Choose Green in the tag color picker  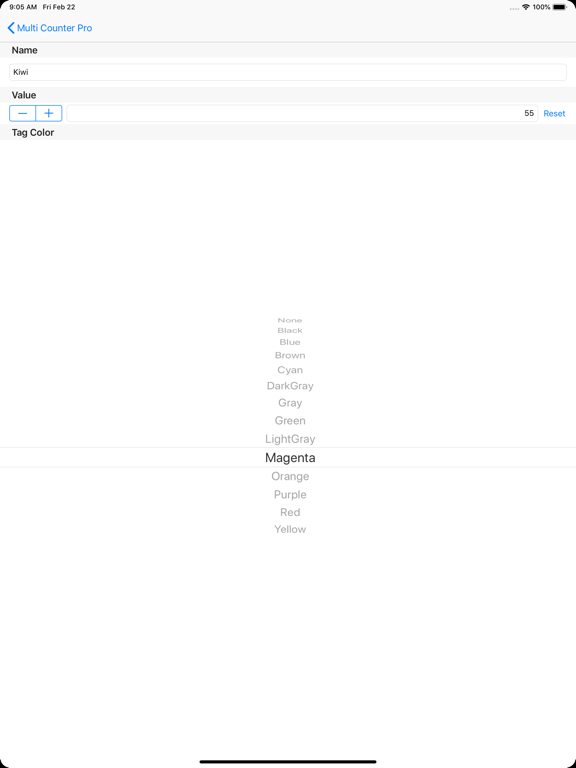click(290, 420)
